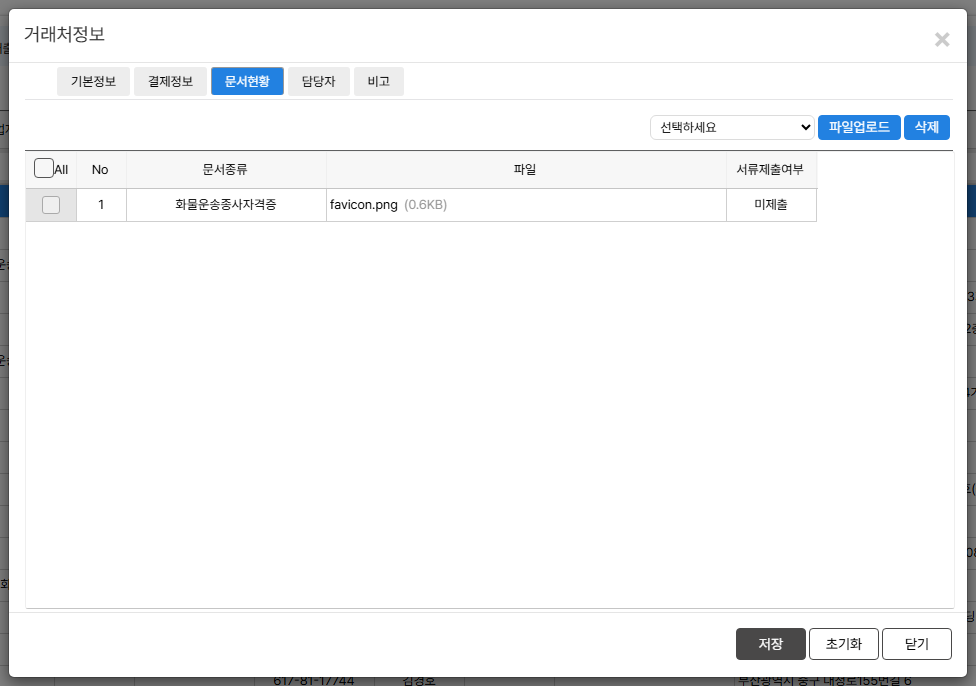Screen dimensions: 976x686
Task: Click the 파일 column header
Action: click(x=526, y=170)
